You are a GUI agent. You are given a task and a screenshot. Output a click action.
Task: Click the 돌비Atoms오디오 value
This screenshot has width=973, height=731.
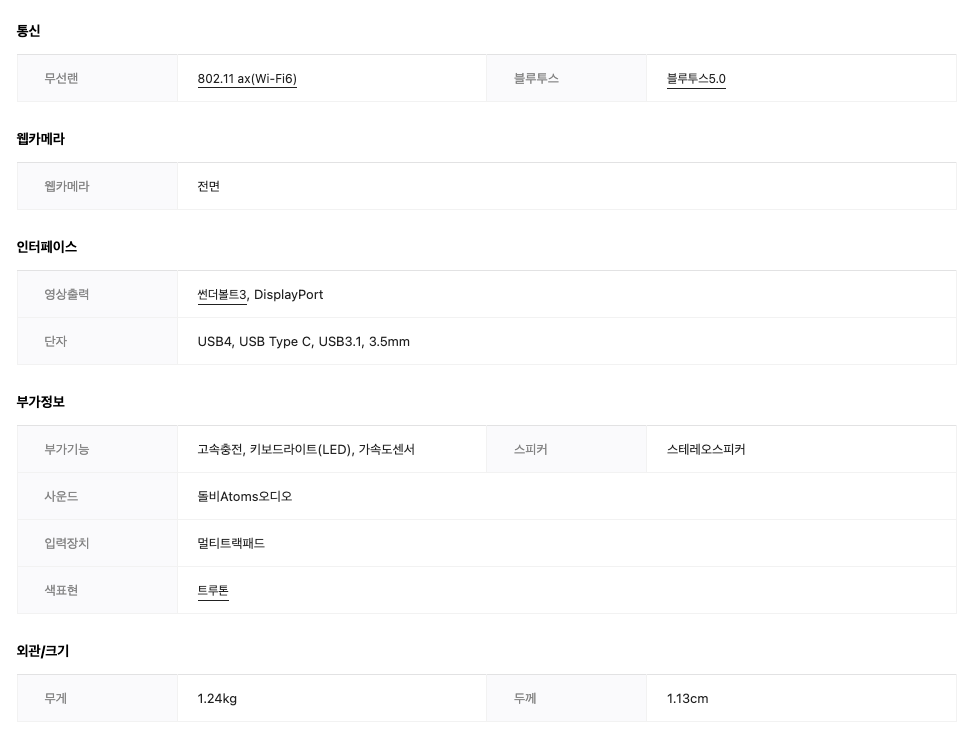pyautogui.click(x=245, y=497)
